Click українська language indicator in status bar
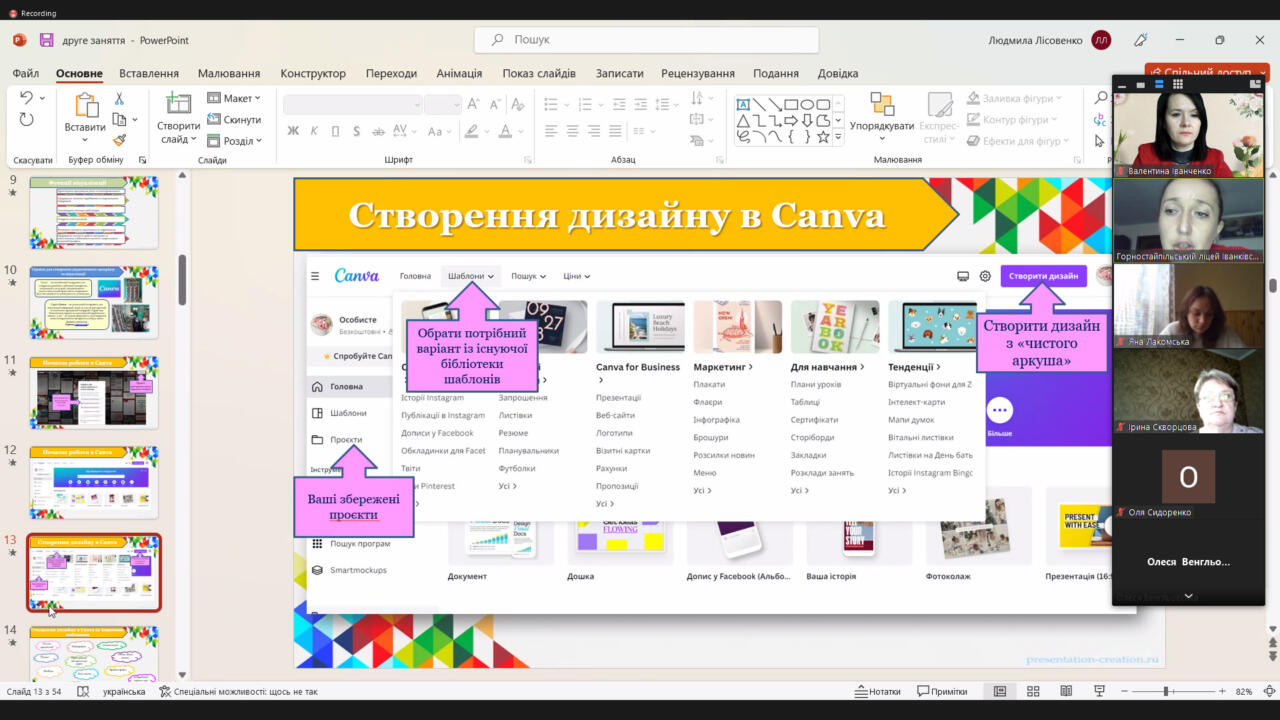Screen dimensions: 1280x720 click(x=124, y=691)
